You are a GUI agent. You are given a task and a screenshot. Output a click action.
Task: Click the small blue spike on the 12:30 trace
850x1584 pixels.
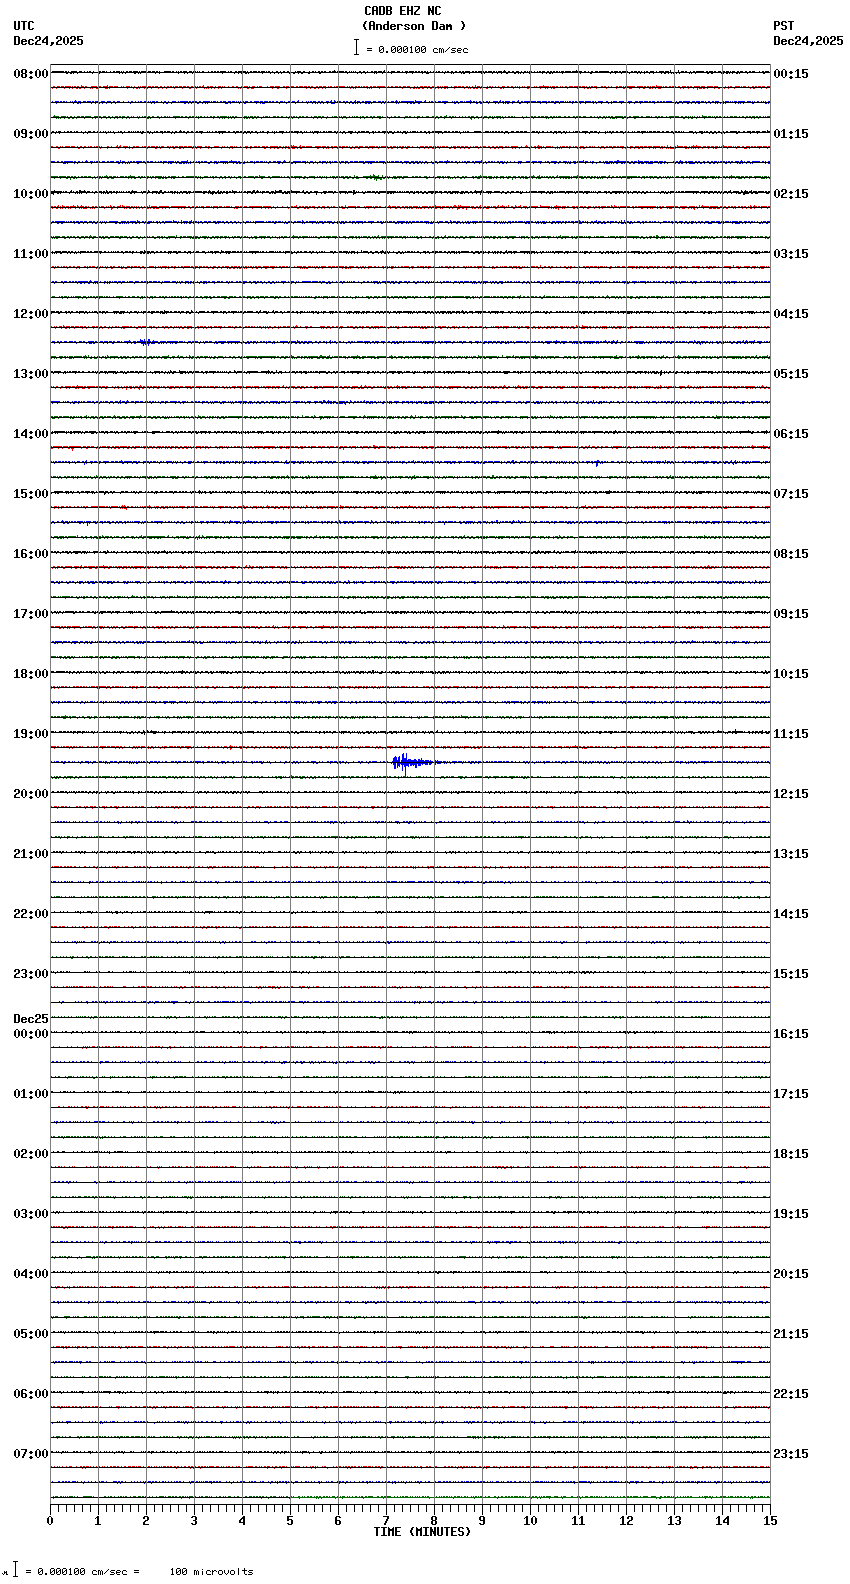click(x=146, y=342)
